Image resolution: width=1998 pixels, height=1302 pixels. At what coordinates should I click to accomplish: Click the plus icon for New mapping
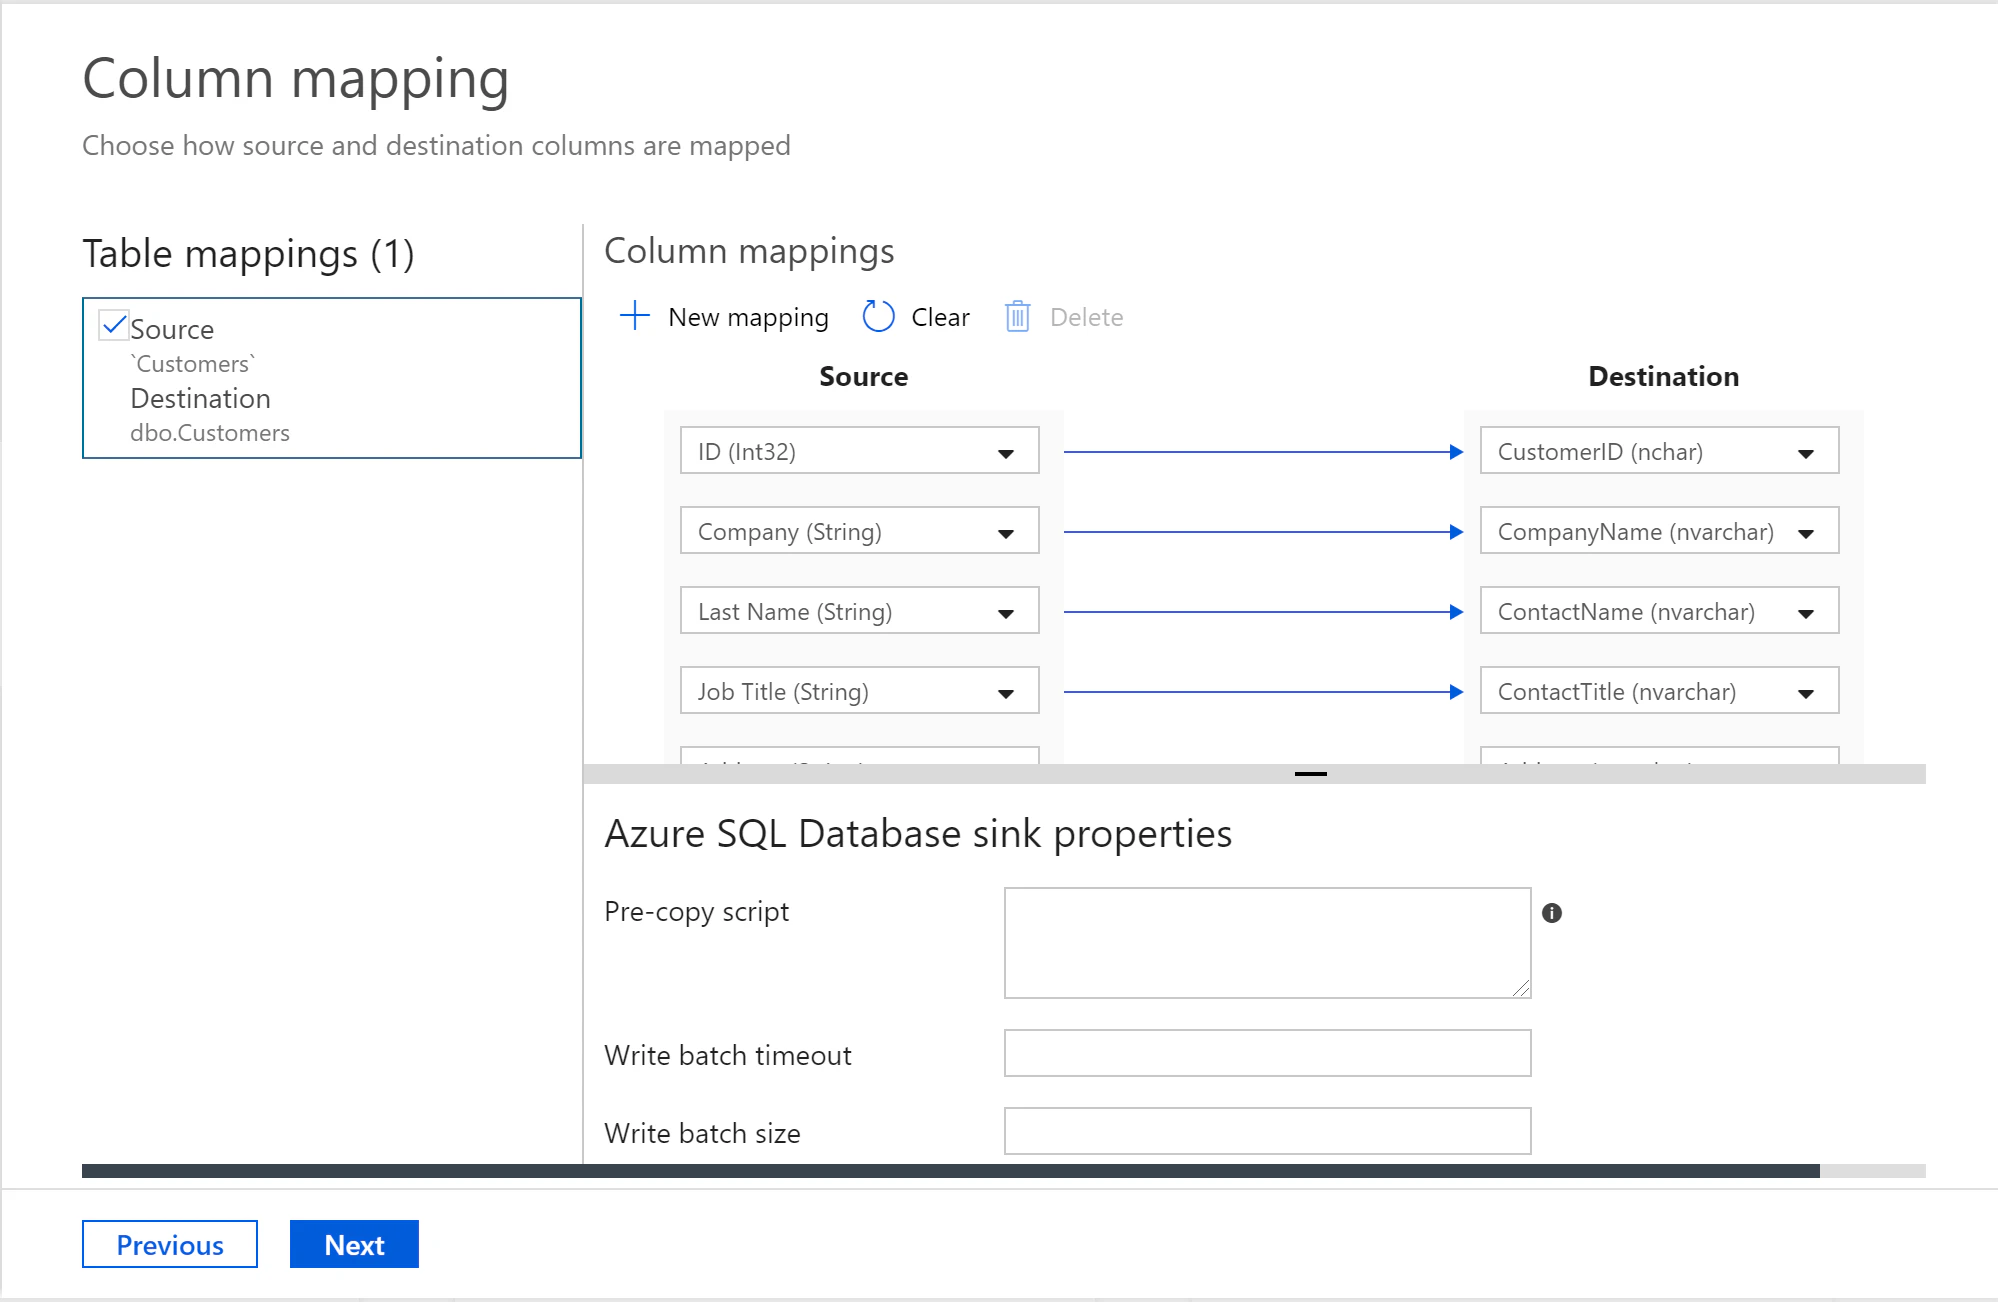[x=635, y=316]
